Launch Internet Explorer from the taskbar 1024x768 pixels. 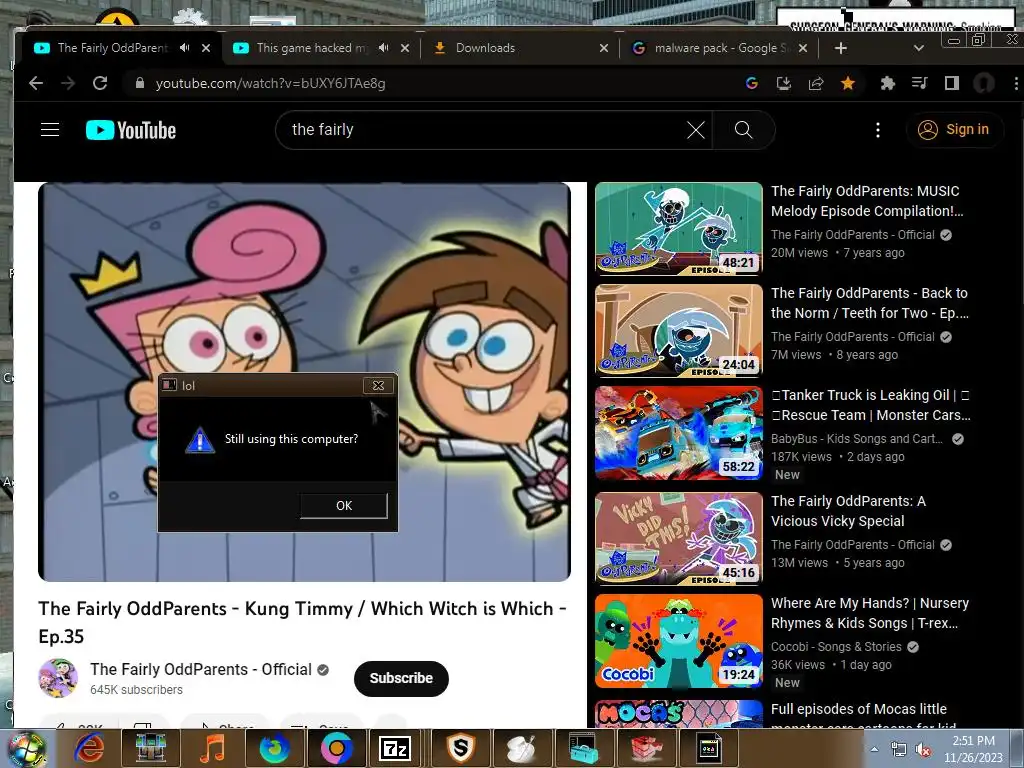[x=89, y=748]
